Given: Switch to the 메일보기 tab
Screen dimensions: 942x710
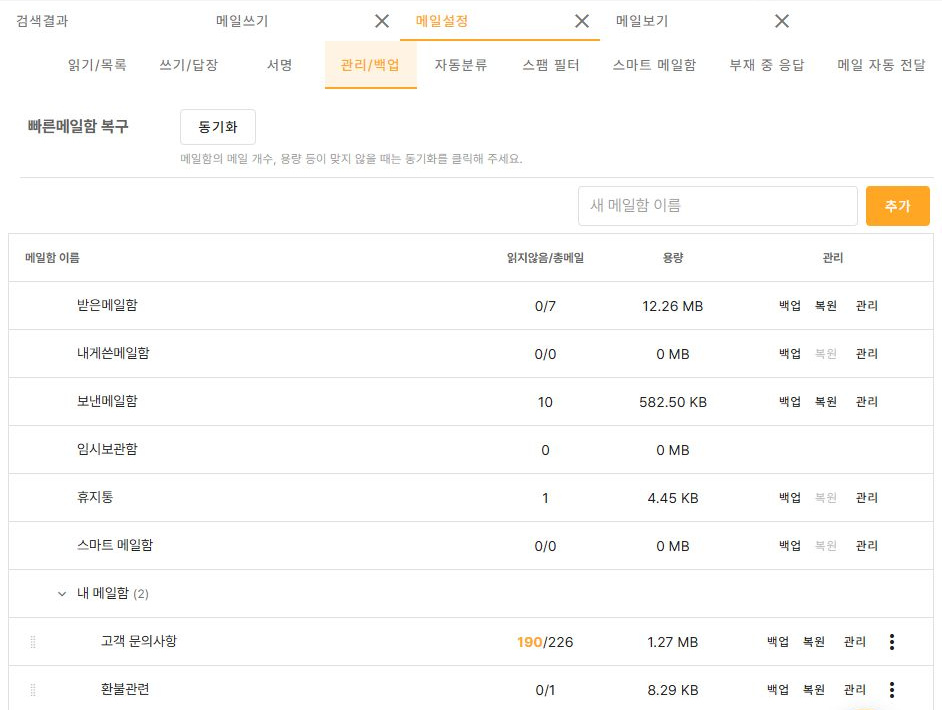Looking at the screenshot, I should click(x=642, y=21).
